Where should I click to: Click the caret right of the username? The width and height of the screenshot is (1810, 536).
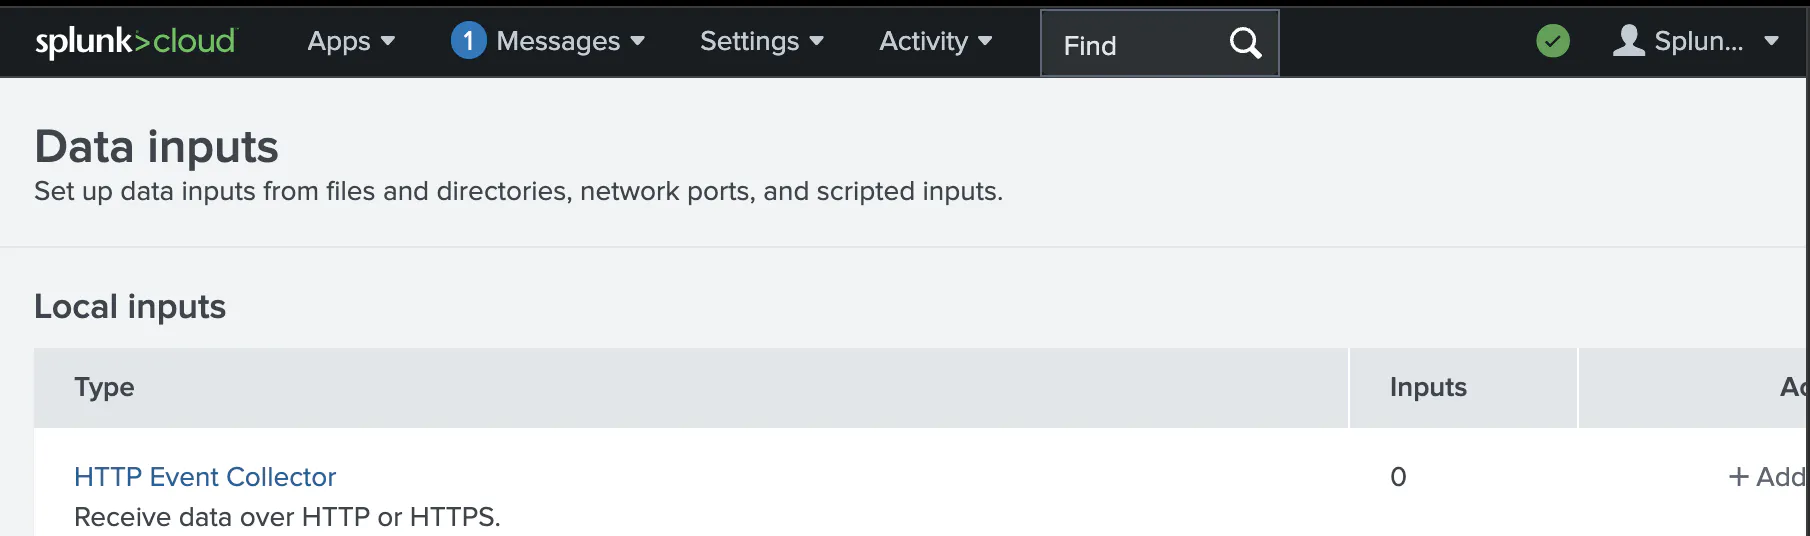click(1771, 41)
